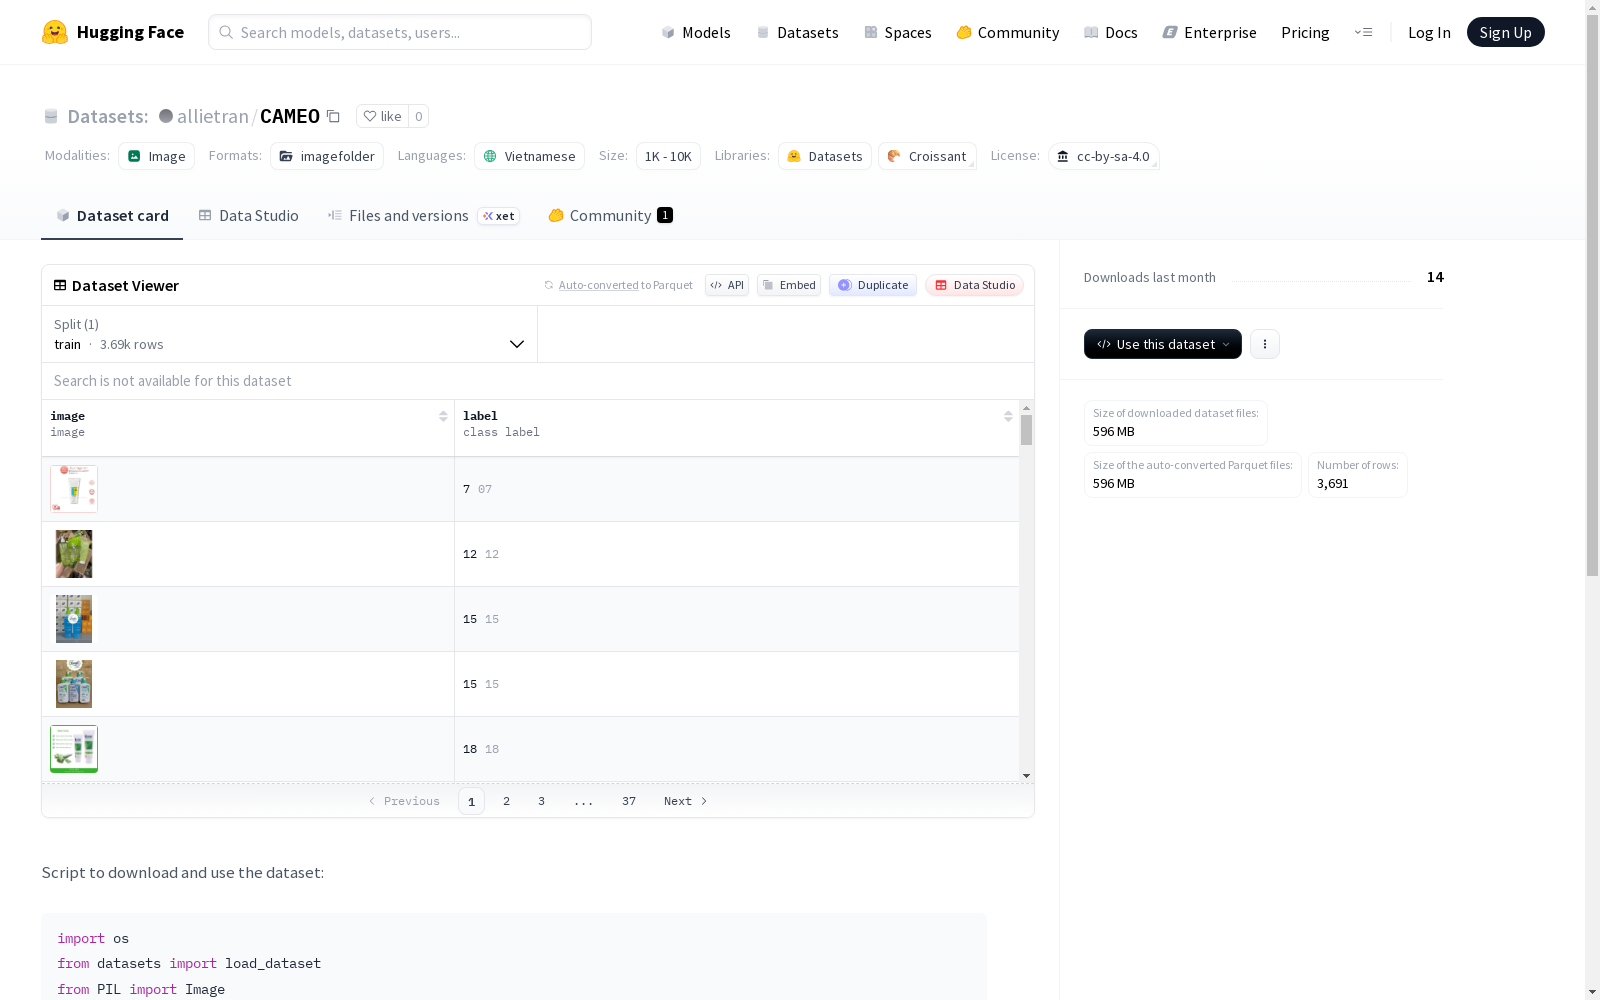This screenshot has height=1000, width=1600.
Task: Open the Docs navigation link
Action: click(1111, 32)
